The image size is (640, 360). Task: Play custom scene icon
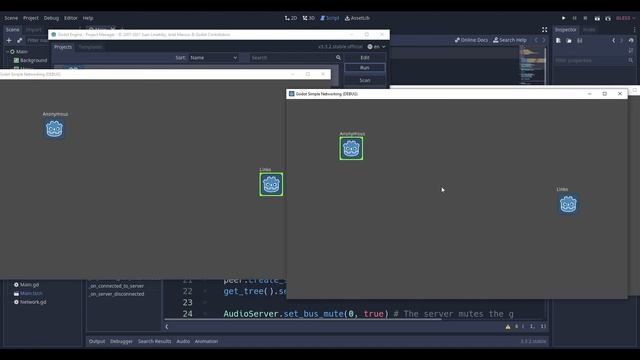point(608,18)
